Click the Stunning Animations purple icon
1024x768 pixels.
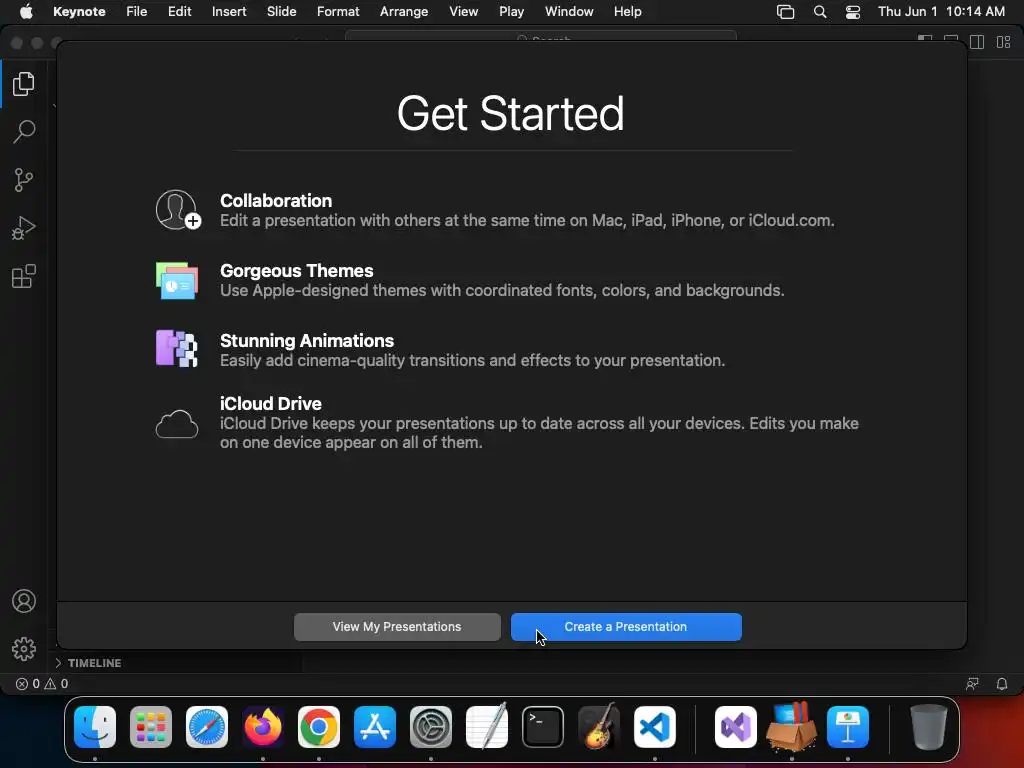pyautogui.click(x=176, y=349)
